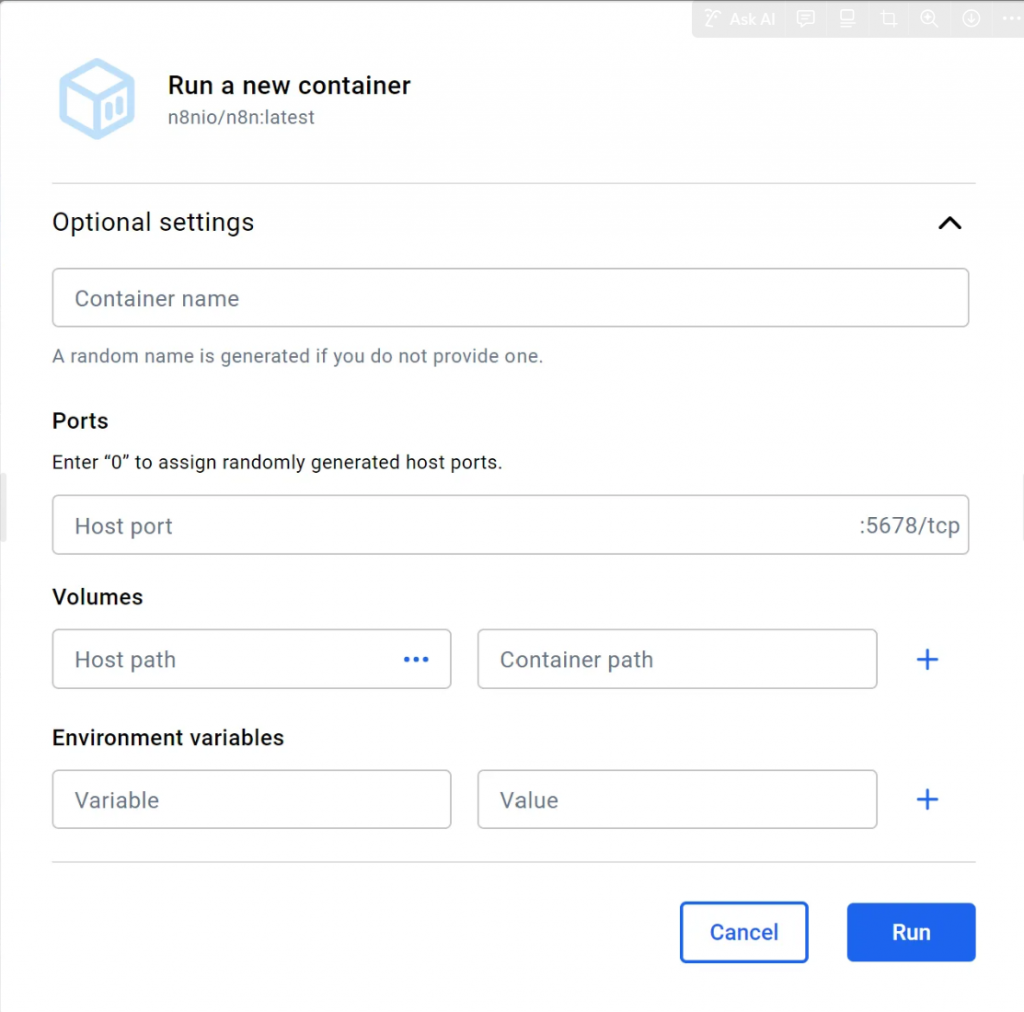Add another environment variable with plus icon
This screenshot has height=1012, width=1024.
tap(928, 800)
